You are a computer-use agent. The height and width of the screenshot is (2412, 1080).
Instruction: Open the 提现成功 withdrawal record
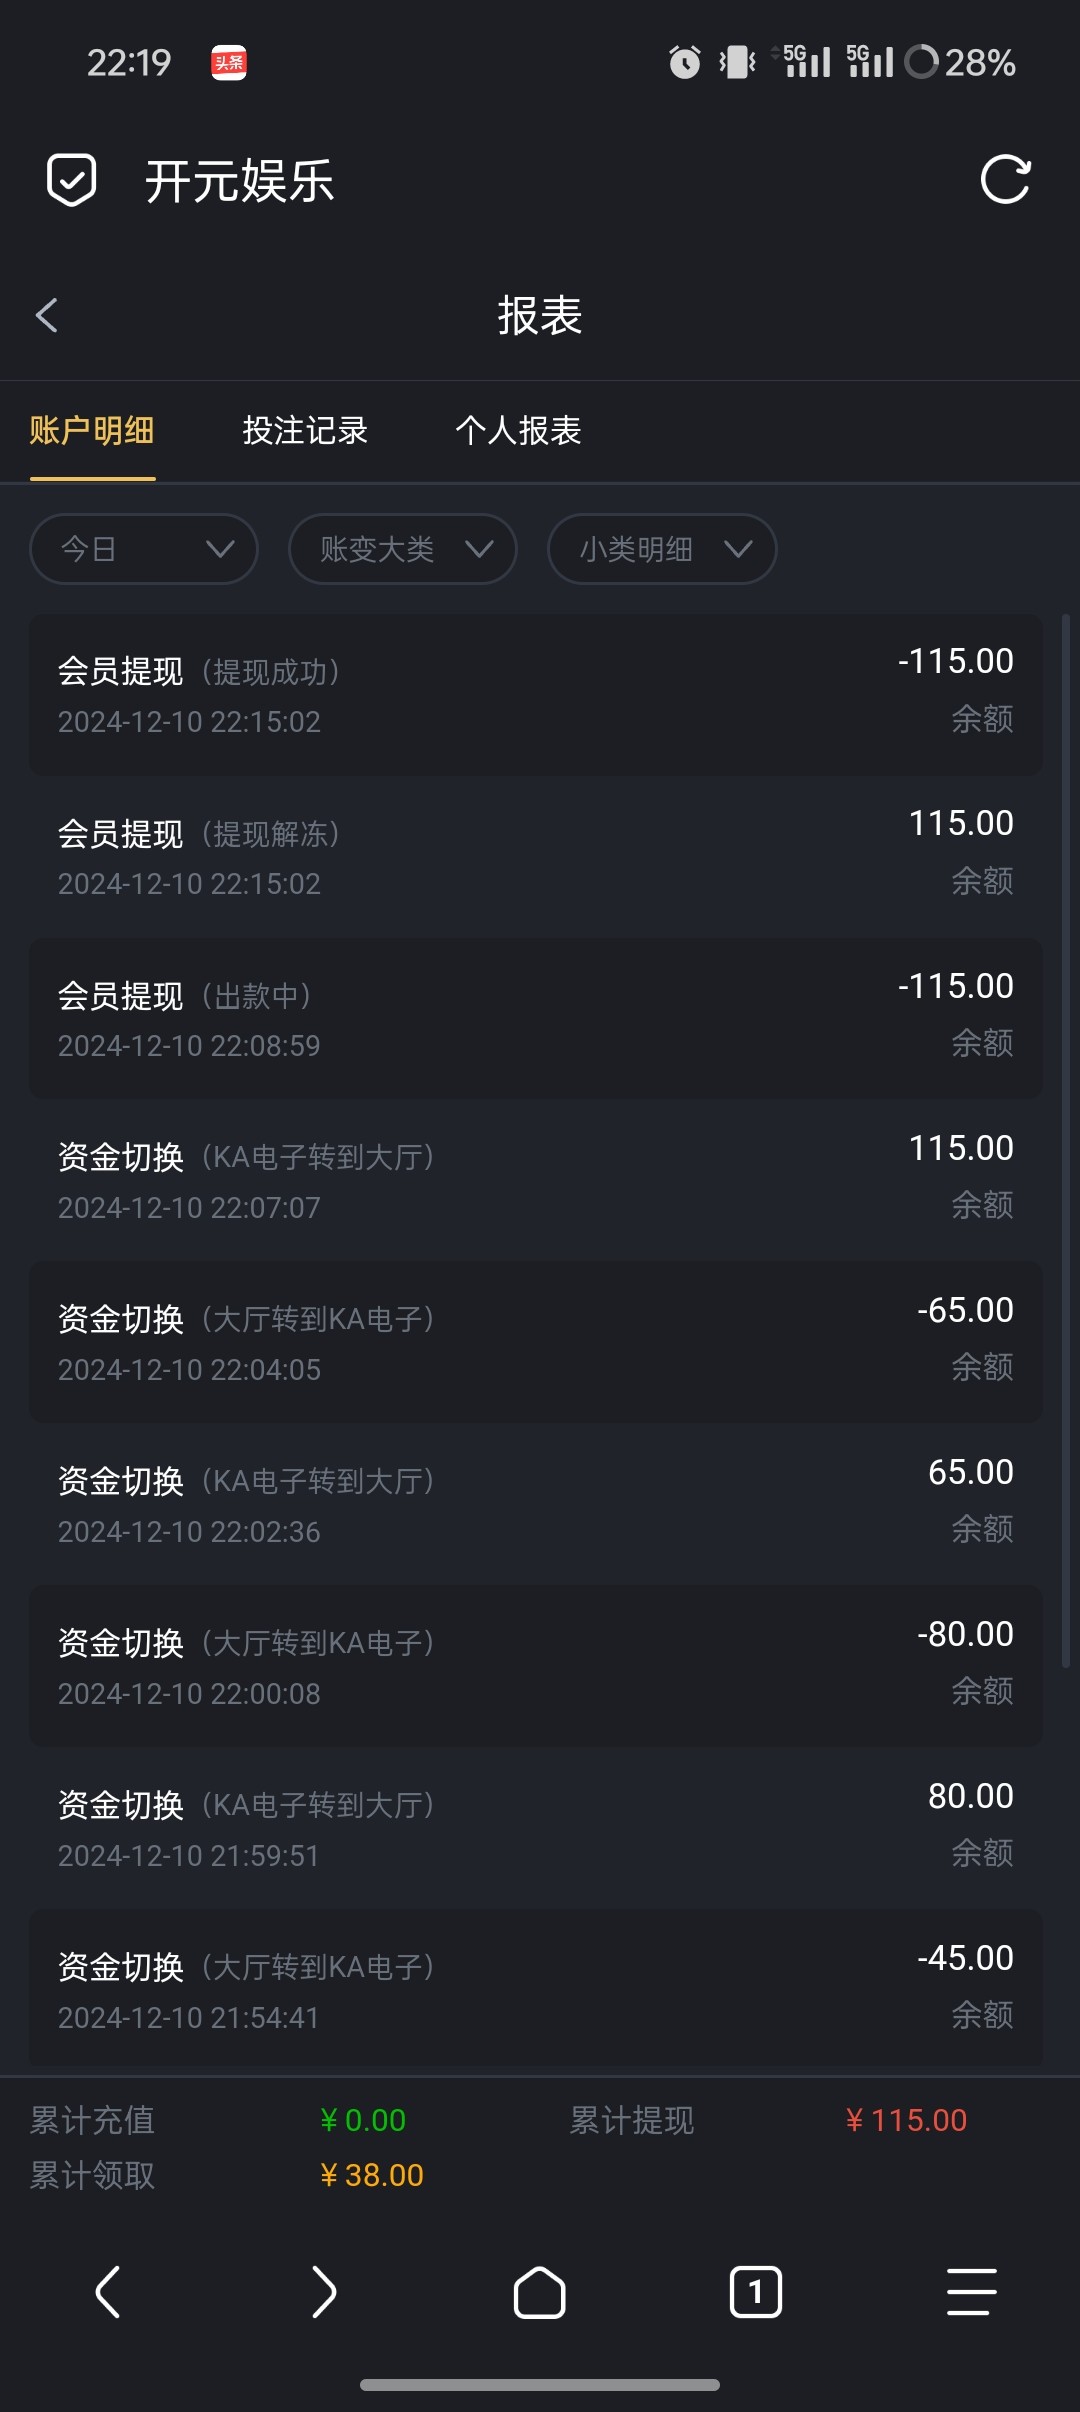click(536, 695)
